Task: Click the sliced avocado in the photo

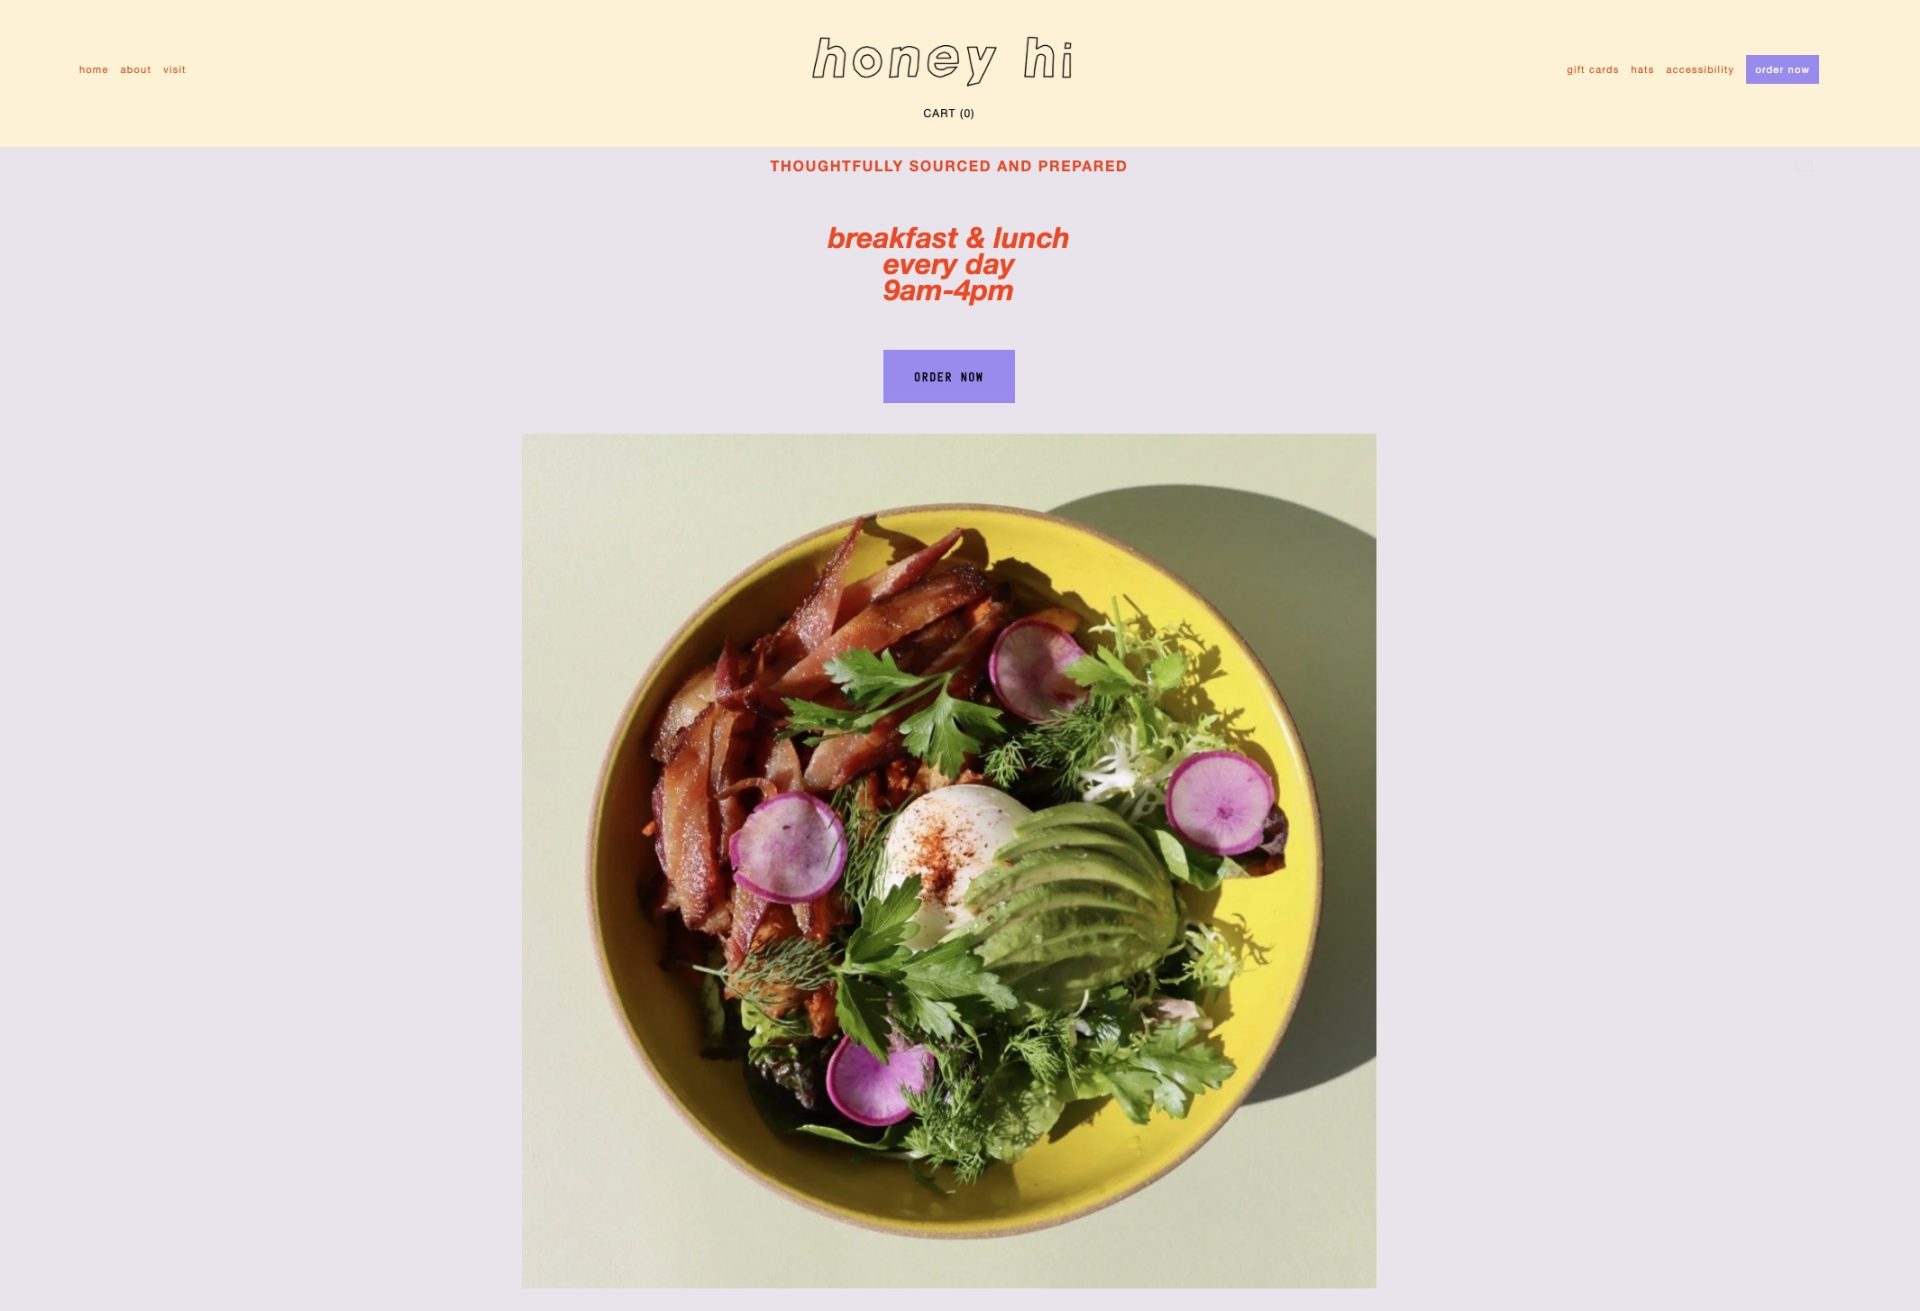Action: pos(1075,900)
